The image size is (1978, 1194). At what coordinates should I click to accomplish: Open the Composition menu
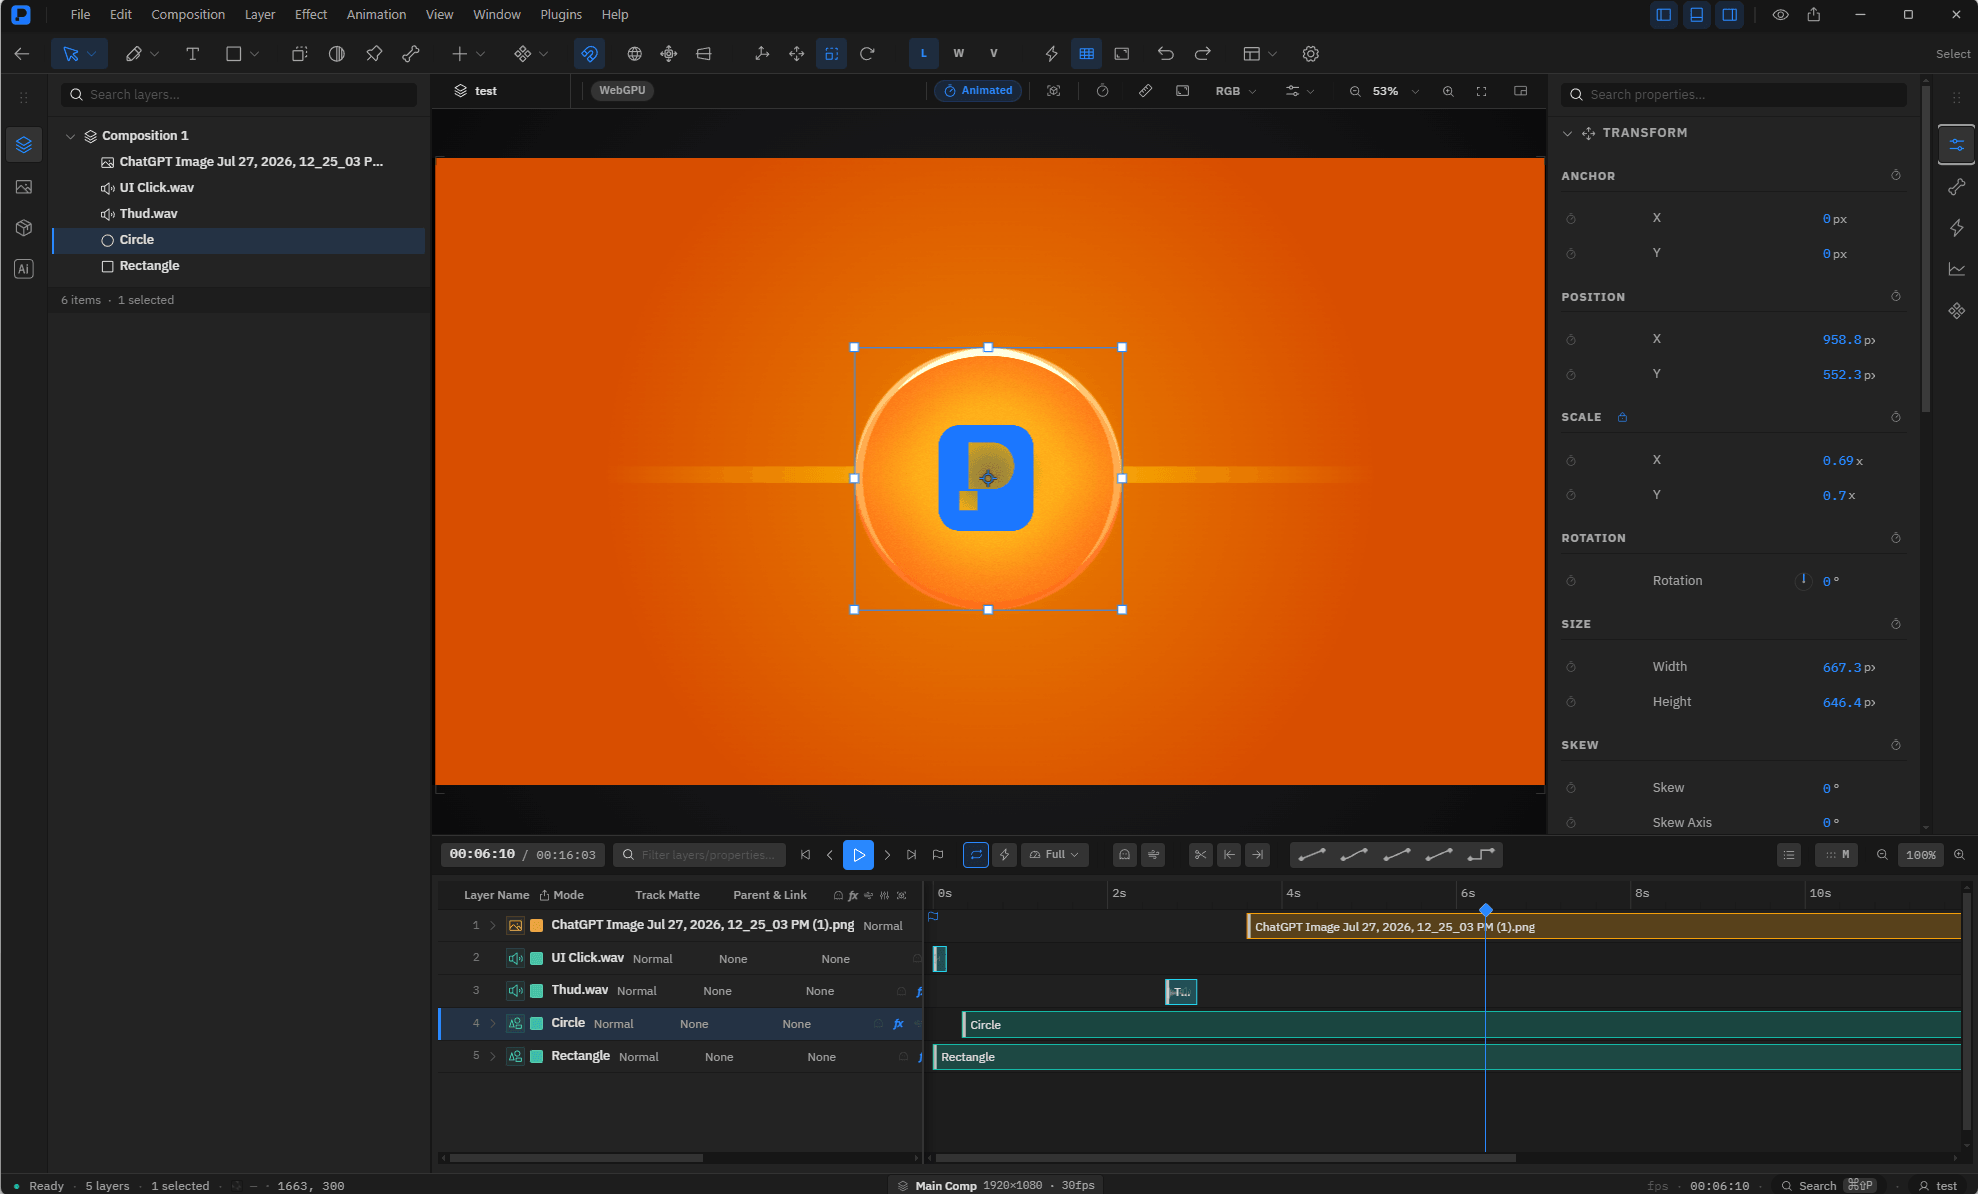(188, 15)
